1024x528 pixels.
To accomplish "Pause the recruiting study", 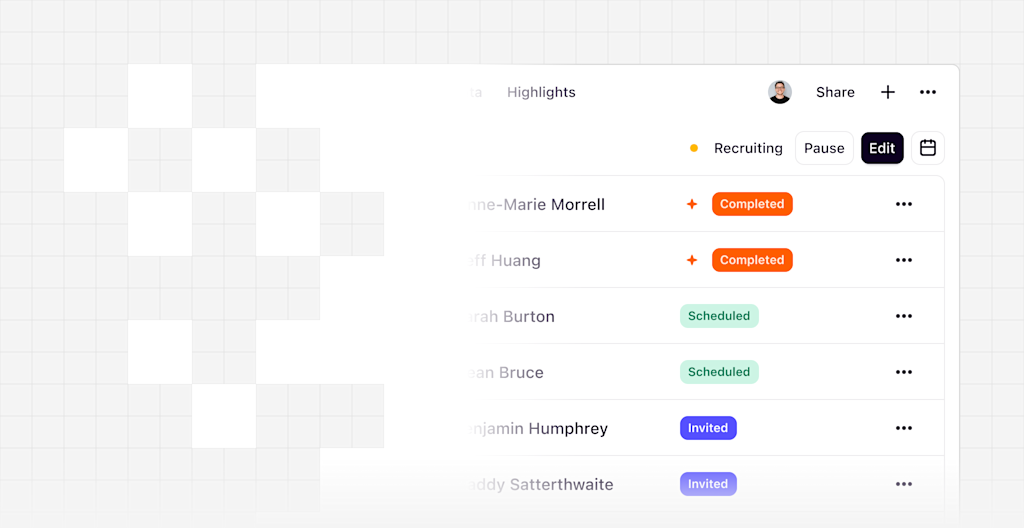I will [824, 148].
